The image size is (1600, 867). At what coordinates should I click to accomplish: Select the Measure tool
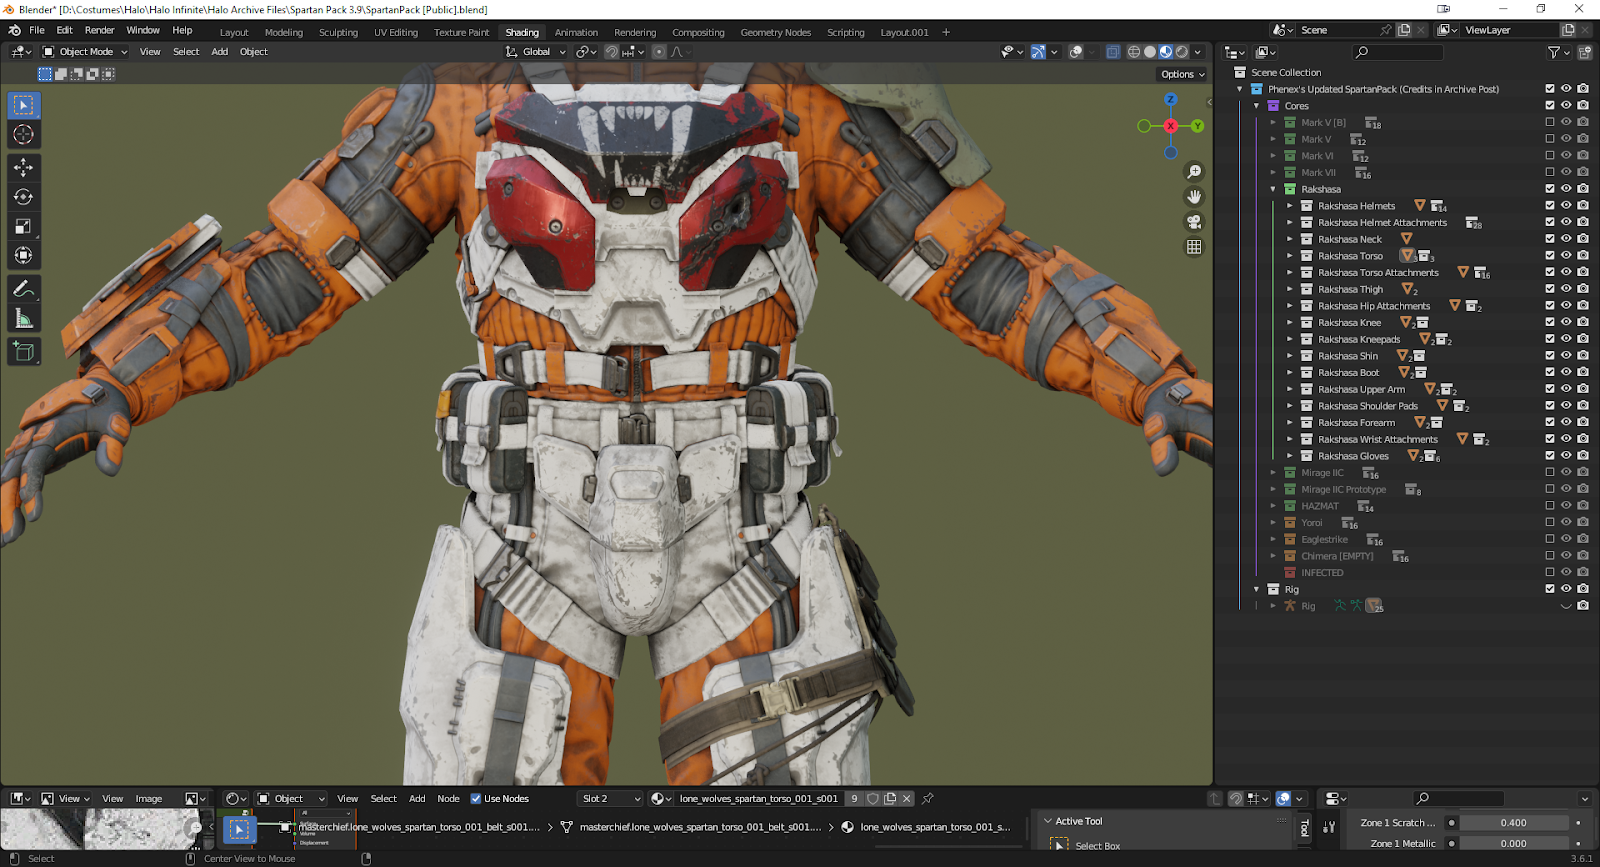tap(24, 319)
